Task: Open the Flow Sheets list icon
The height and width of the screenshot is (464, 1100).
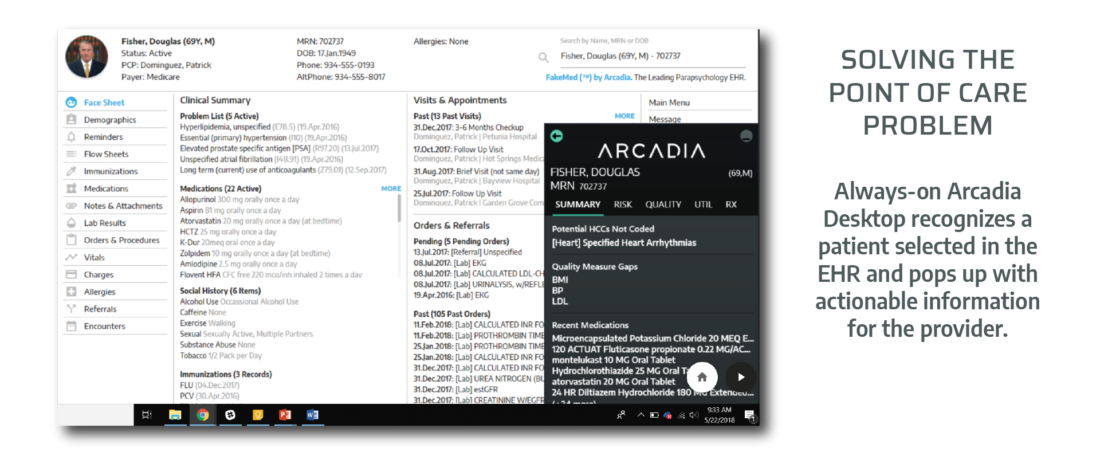Action: pyautogui.click(x=70, y=154)
